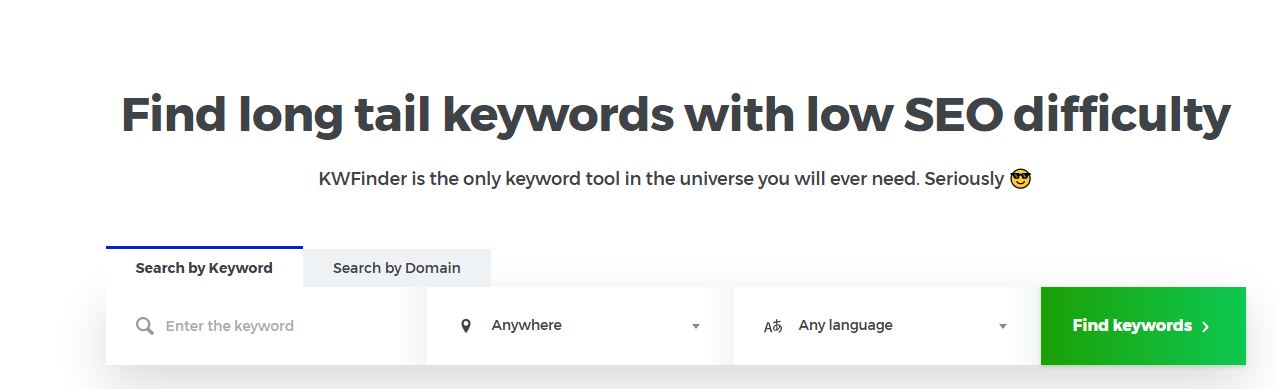Click the word "Seriously" in the subtitle
Viewport: 1277px width, 389px height.
click(964, 180)
